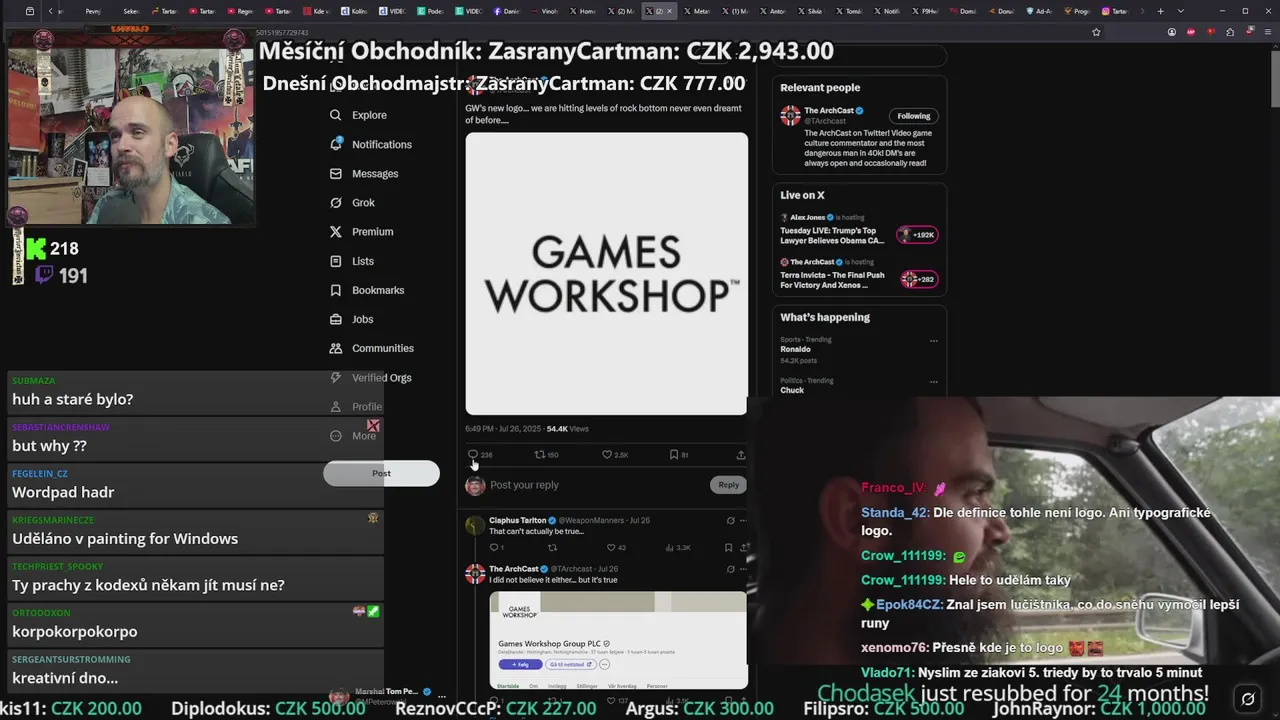Image resolution: width=1280 pixels, height=720 pixels.
Task: Bookmark the main tweet (81 bookmarks)
Action: (678, 454)
